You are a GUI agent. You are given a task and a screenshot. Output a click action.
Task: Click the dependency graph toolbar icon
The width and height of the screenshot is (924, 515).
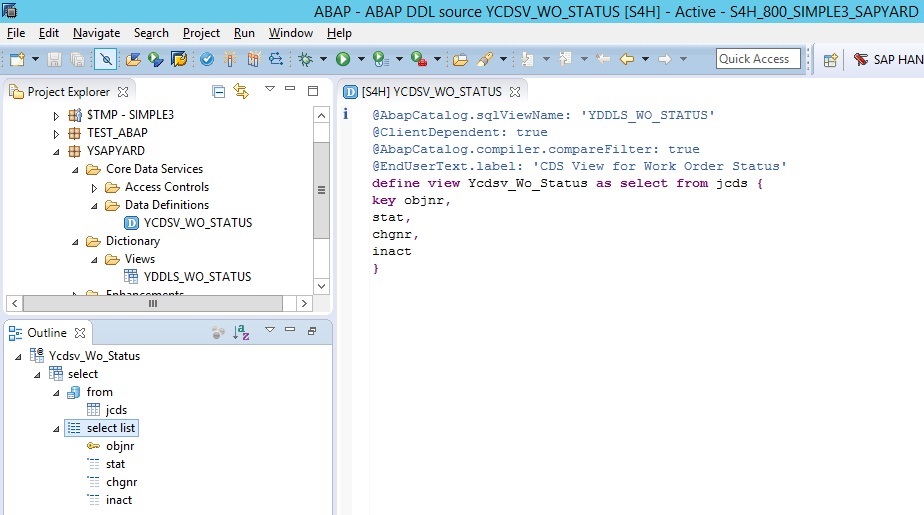click(x=276, y=59)
